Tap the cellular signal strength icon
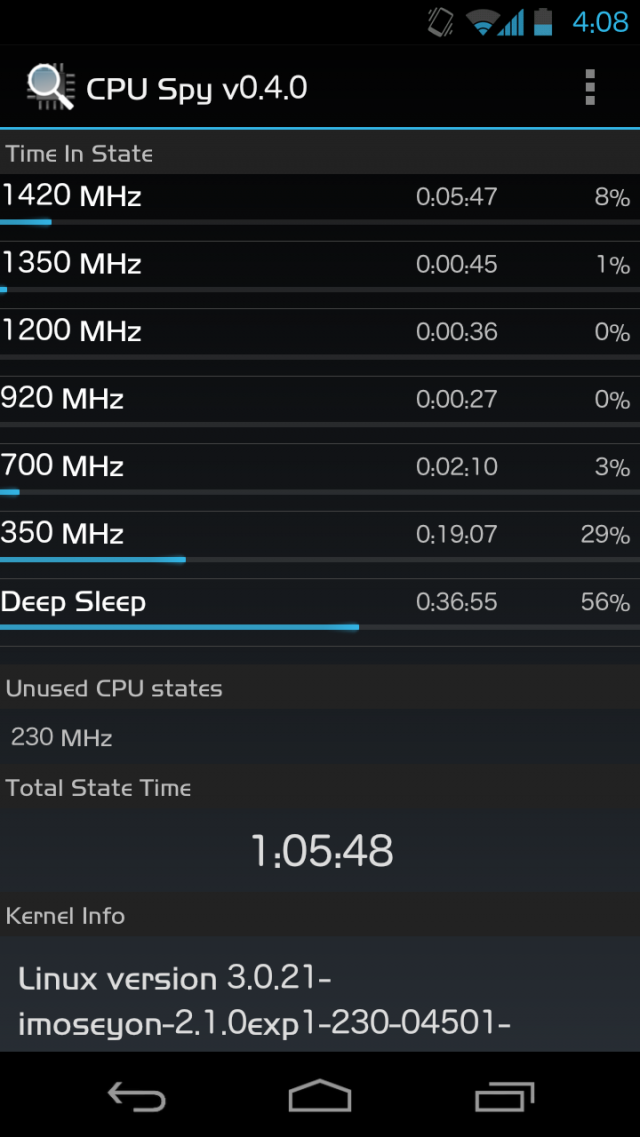This screenshot has width=640, height=1138. pos(511,22)
